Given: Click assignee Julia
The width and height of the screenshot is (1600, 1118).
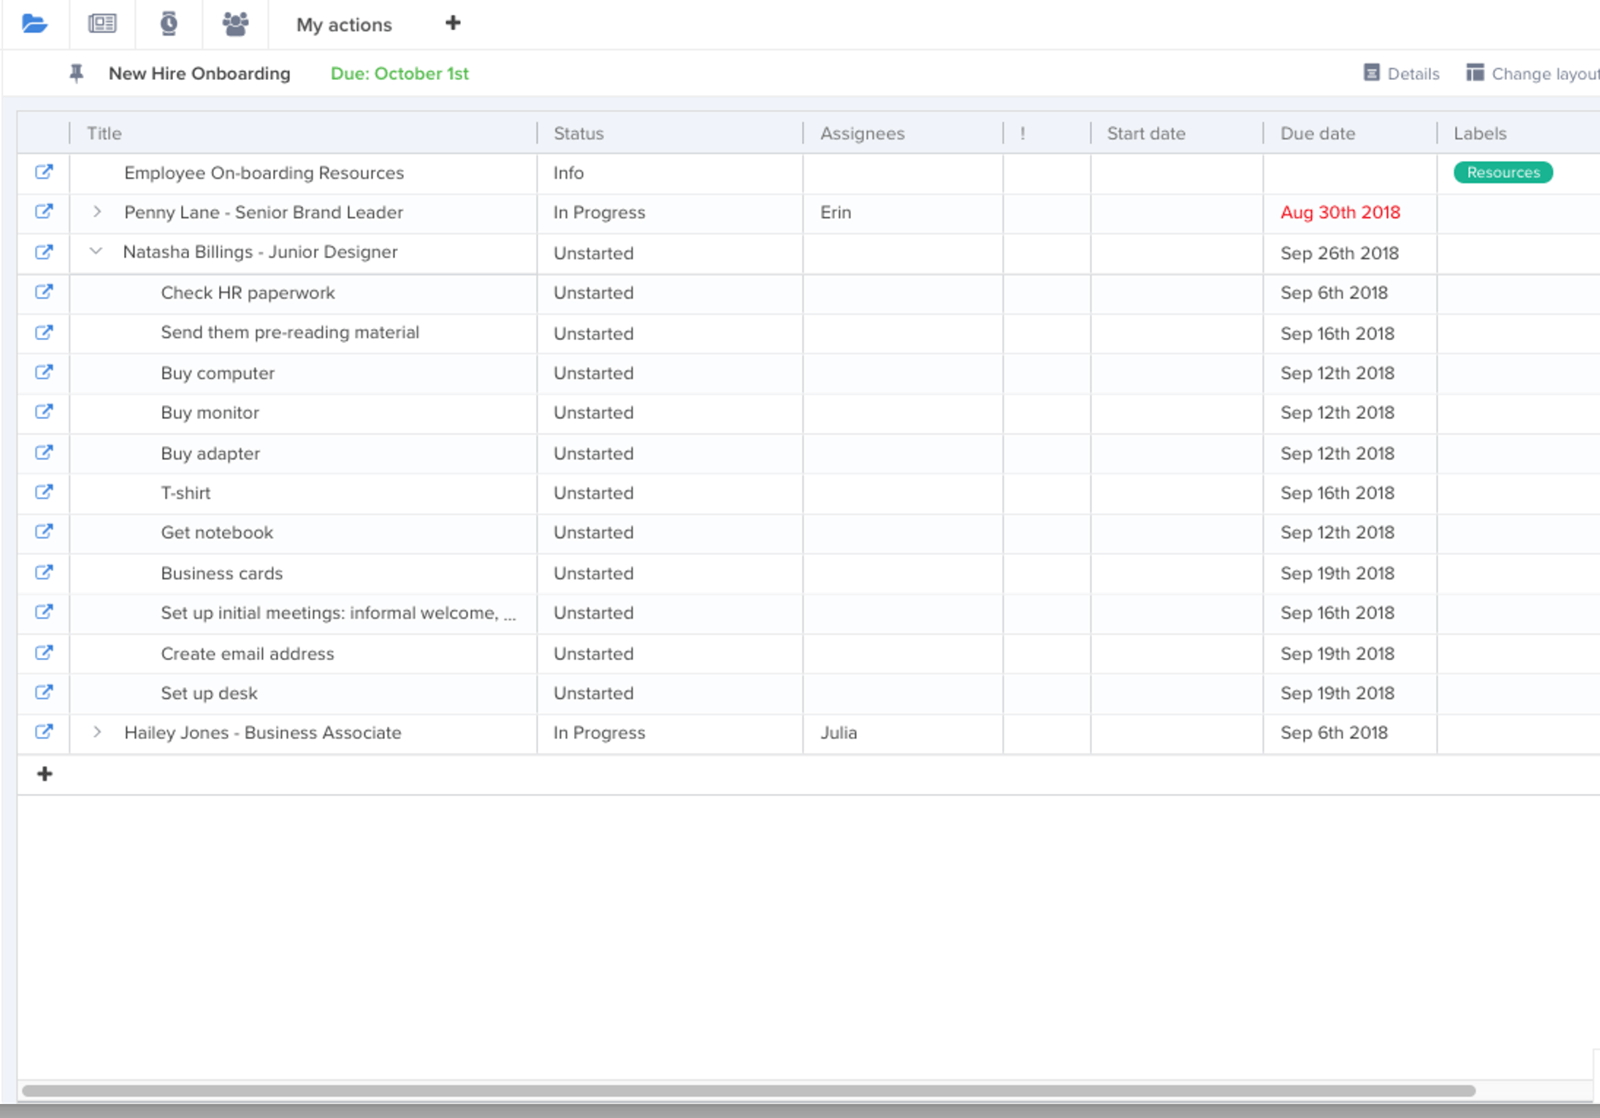Looking at the screenshot, I should 838,732.
